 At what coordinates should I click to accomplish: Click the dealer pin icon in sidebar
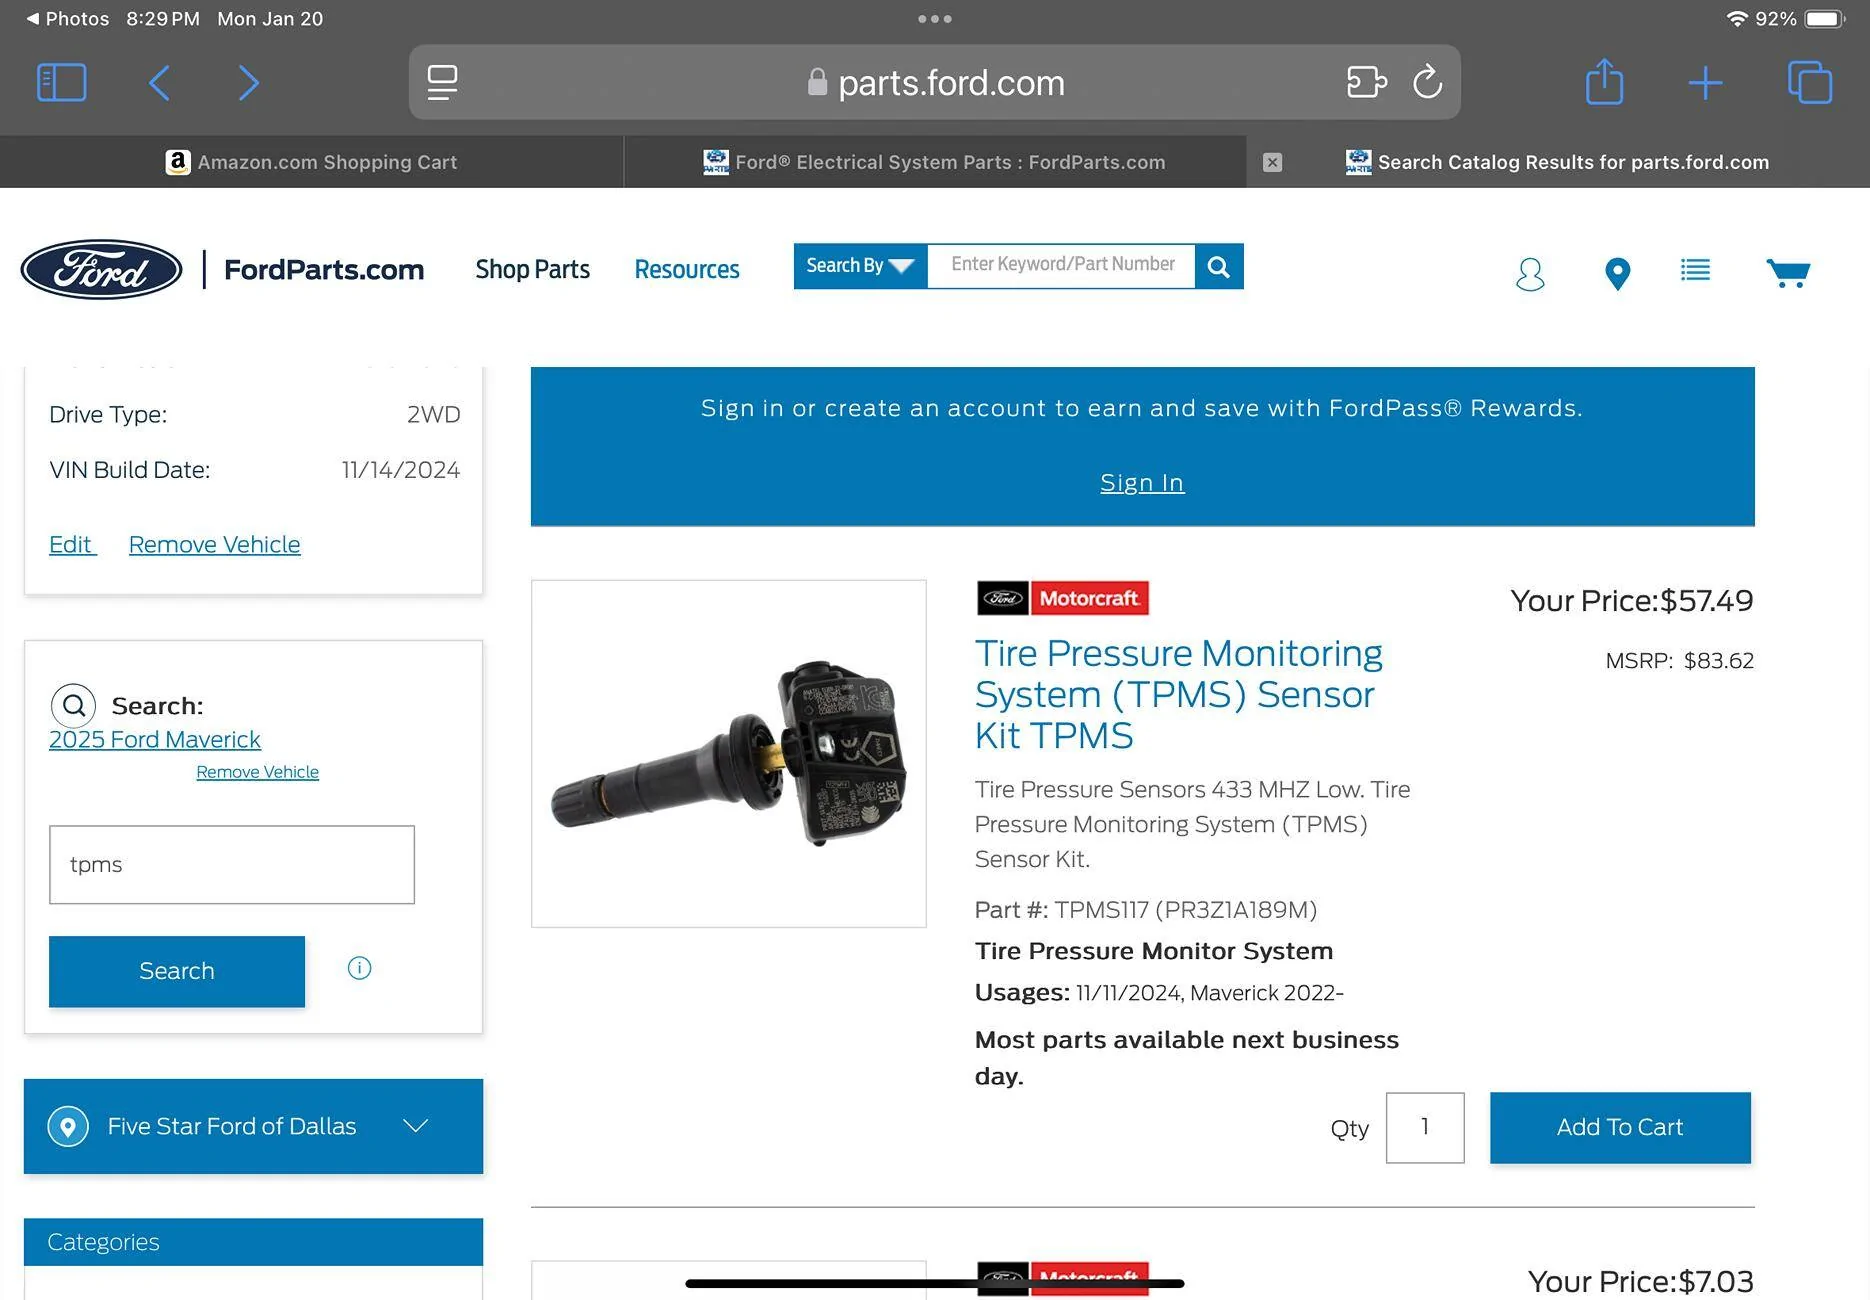[68, 1126]
